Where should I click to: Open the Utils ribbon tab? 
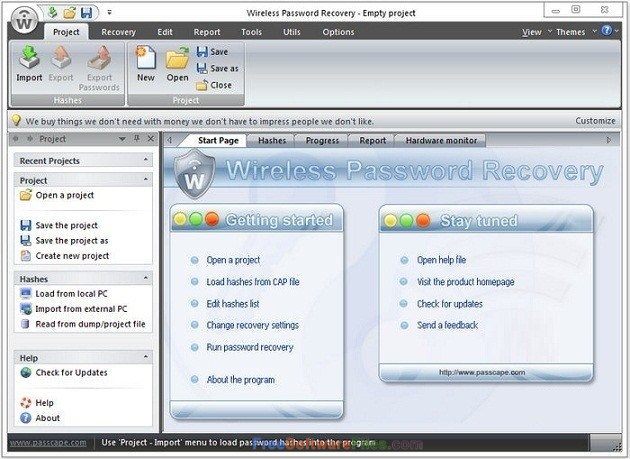point(292,32)
